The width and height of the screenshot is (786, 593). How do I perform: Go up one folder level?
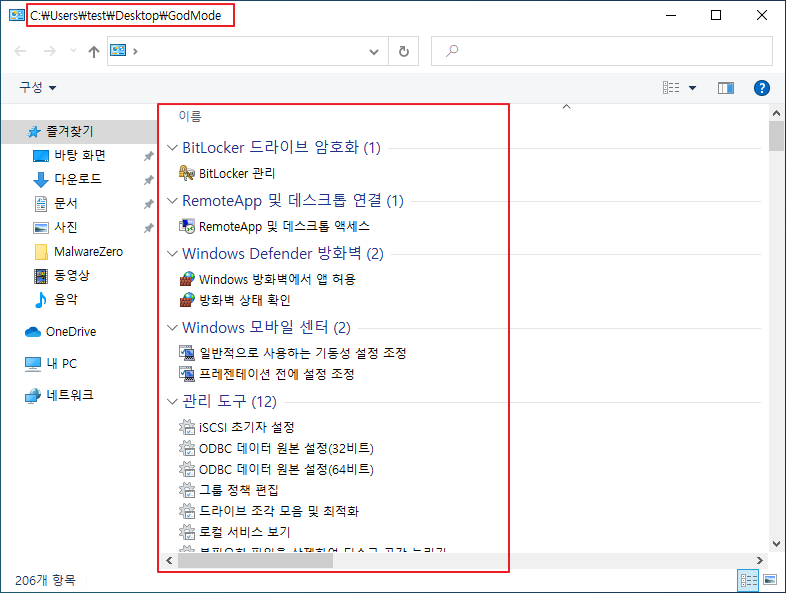[94, 51]
